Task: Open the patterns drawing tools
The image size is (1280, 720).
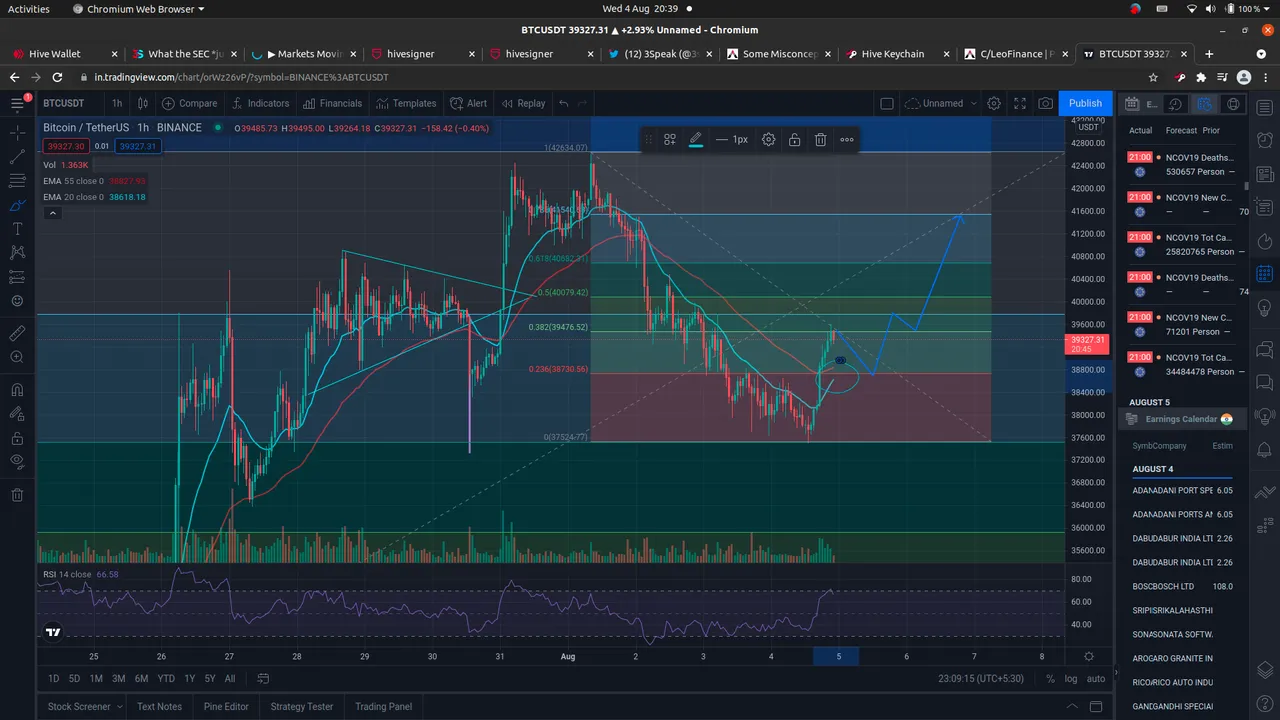Action: tap(17, 253)
